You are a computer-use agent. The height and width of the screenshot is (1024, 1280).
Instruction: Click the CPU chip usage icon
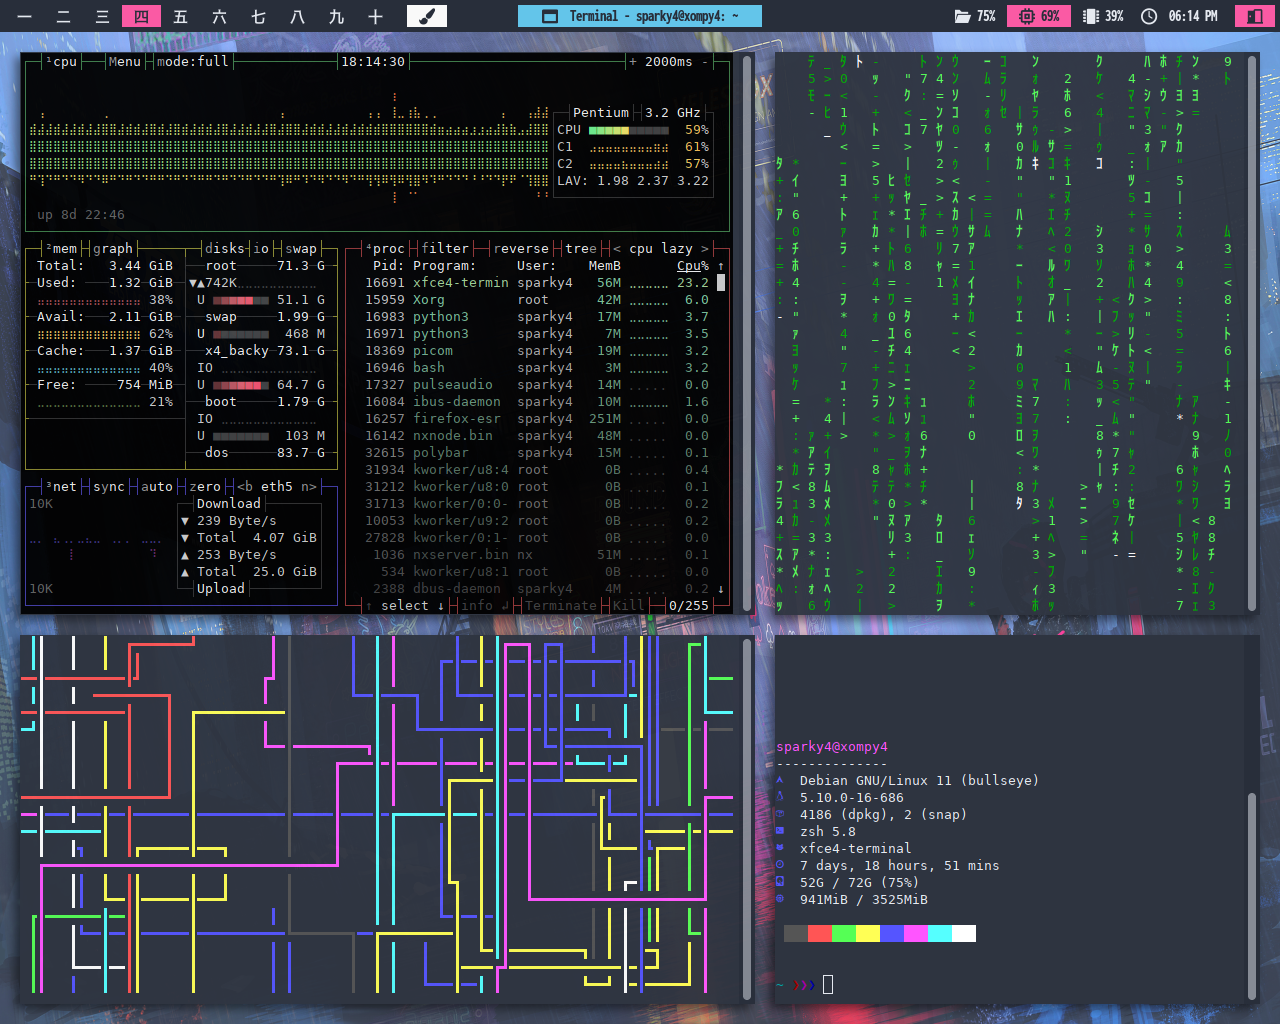click(1026, 16)
